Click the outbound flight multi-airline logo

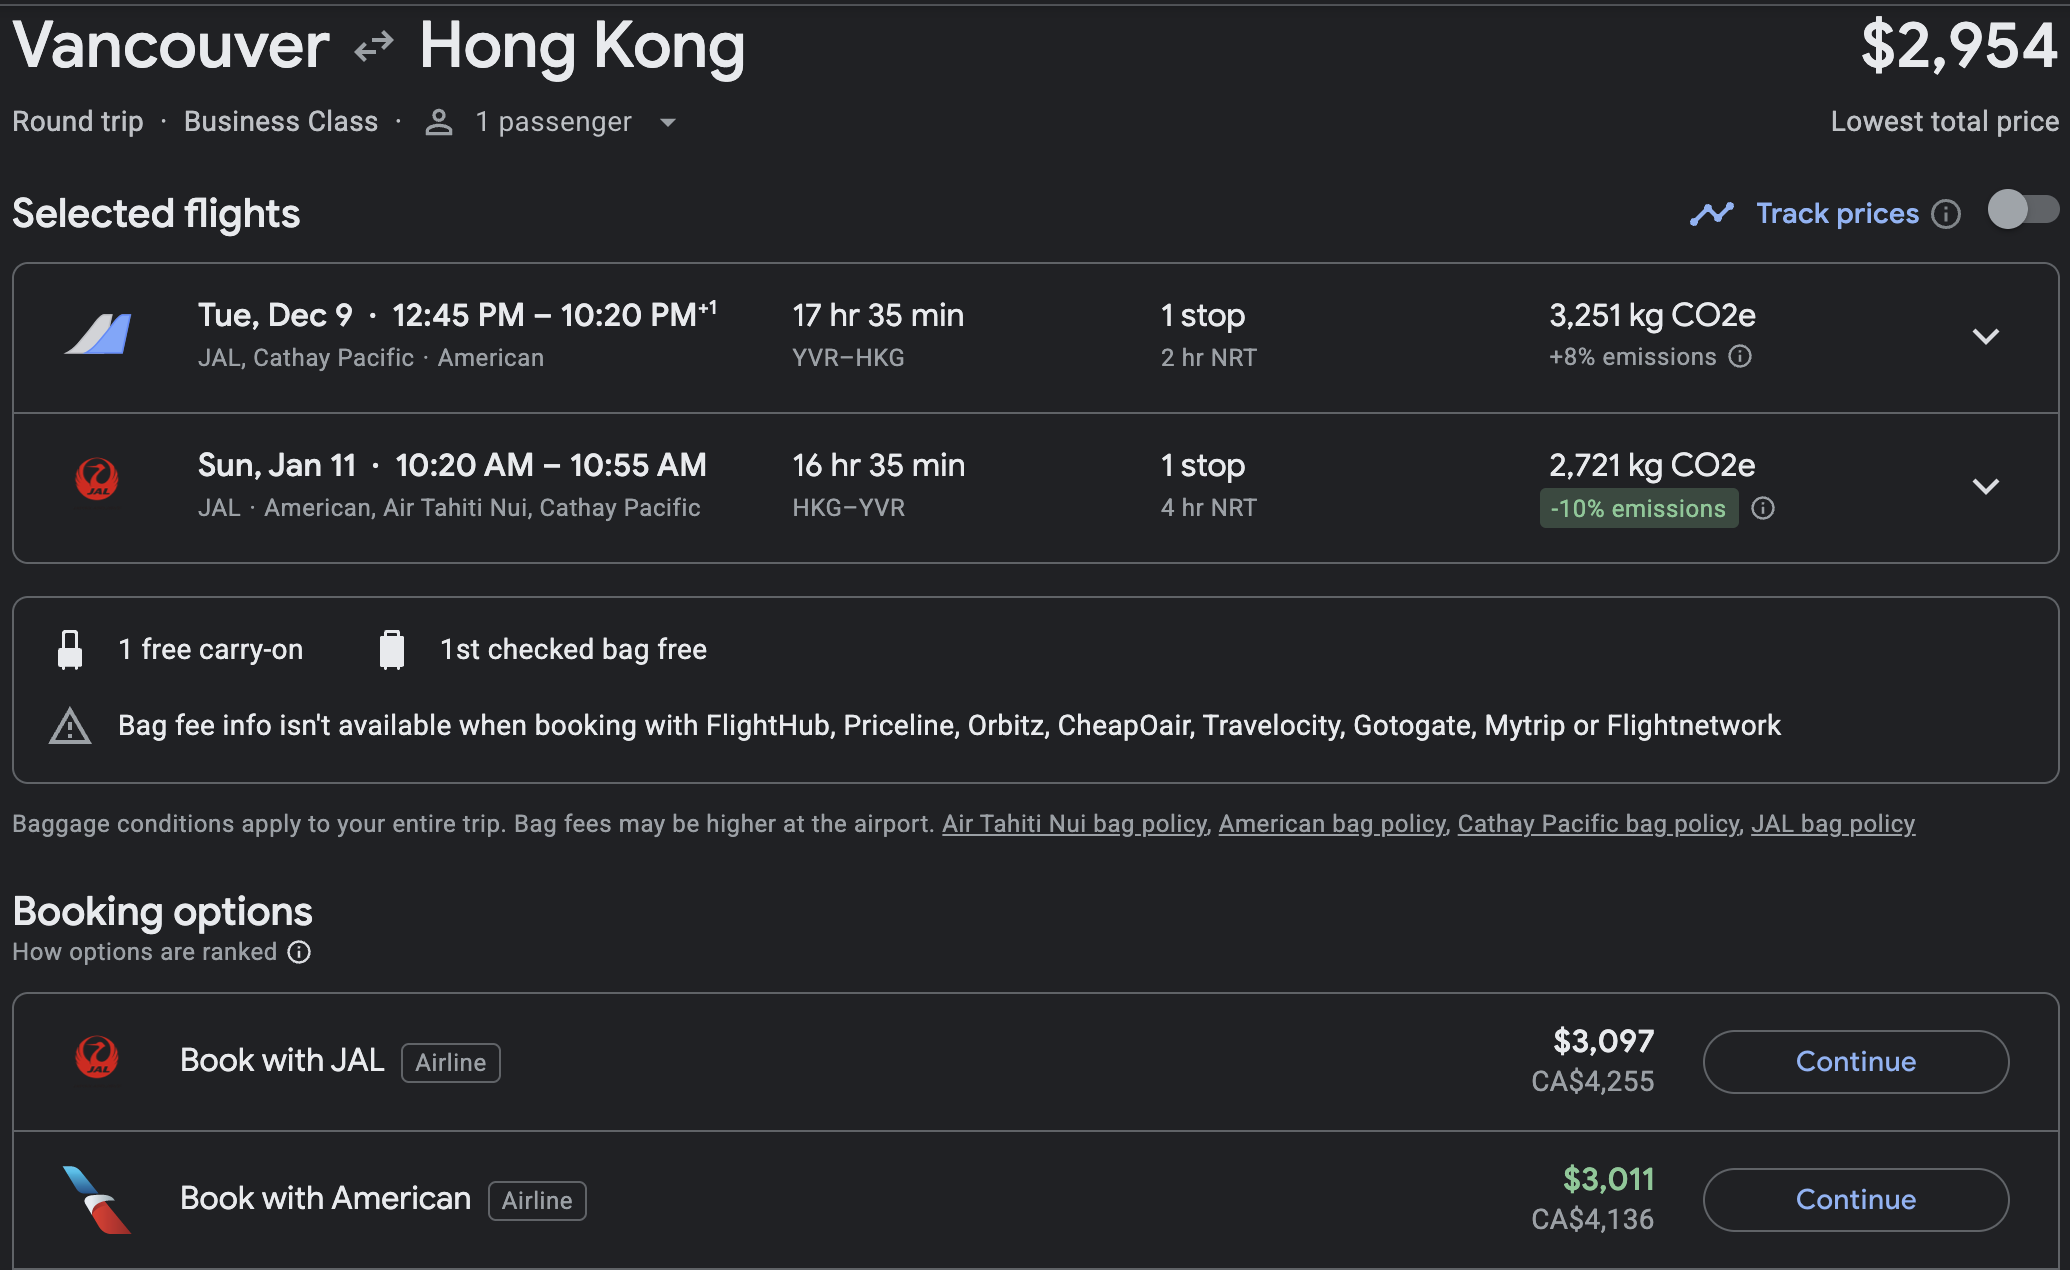coord(98,334)
